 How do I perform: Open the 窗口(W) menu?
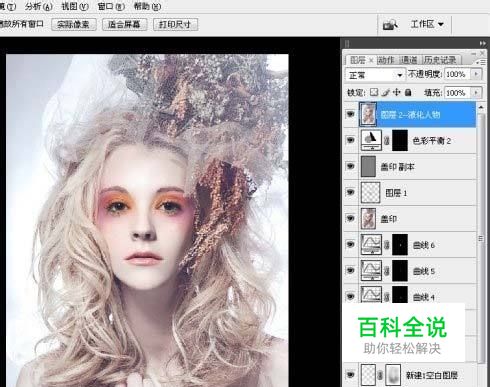tap(111, 6)
